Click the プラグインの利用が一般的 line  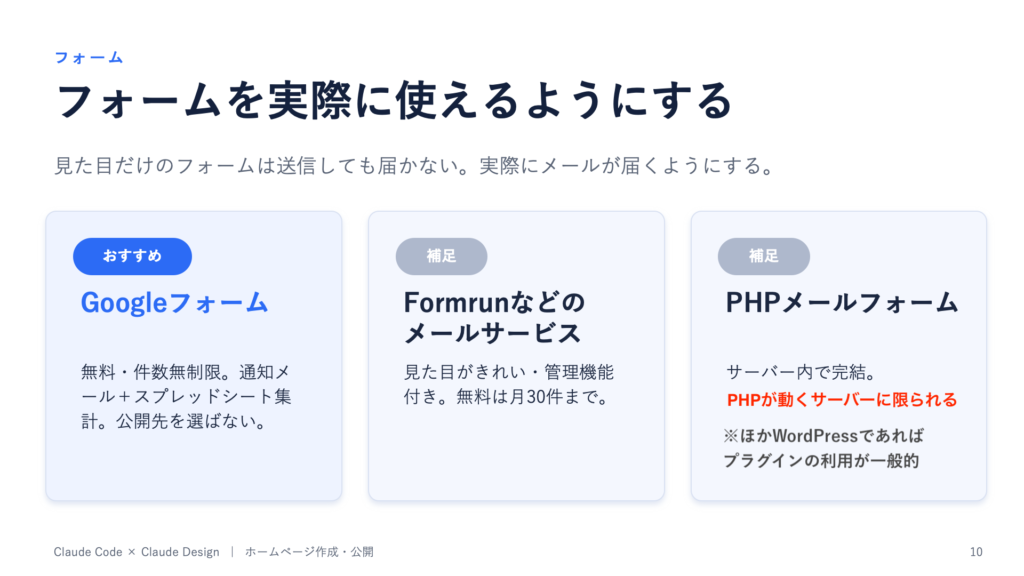pos(822,460)
